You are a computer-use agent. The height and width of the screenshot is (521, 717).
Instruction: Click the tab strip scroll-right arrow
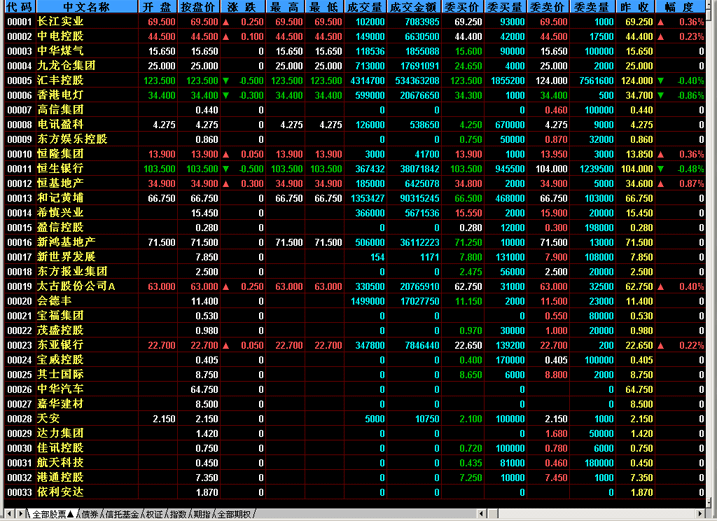pyautogui.click(x=20, y=514)
